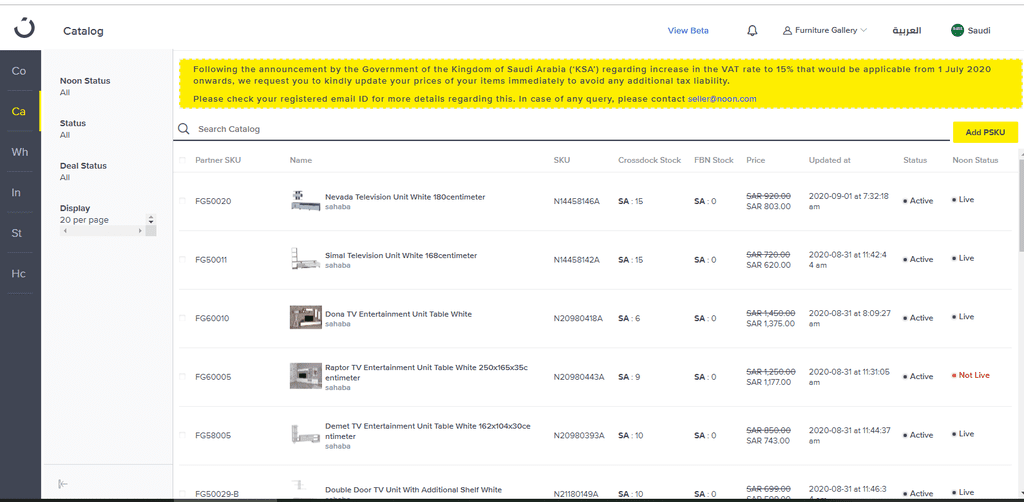Select the Ca catalog sidebar item

[x=19, y=112]
